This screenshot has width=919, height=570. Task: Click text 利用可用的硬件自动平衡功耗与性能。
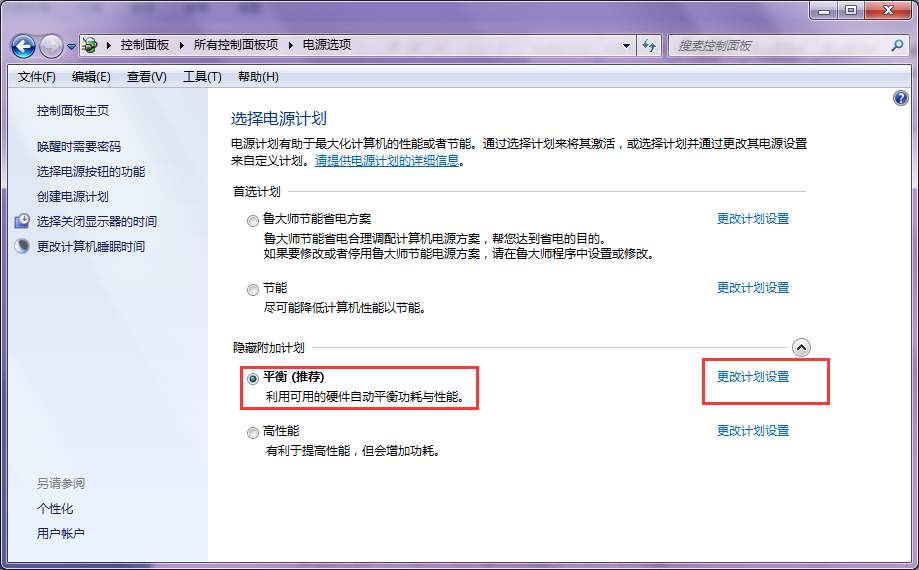(x=365, y=397)
